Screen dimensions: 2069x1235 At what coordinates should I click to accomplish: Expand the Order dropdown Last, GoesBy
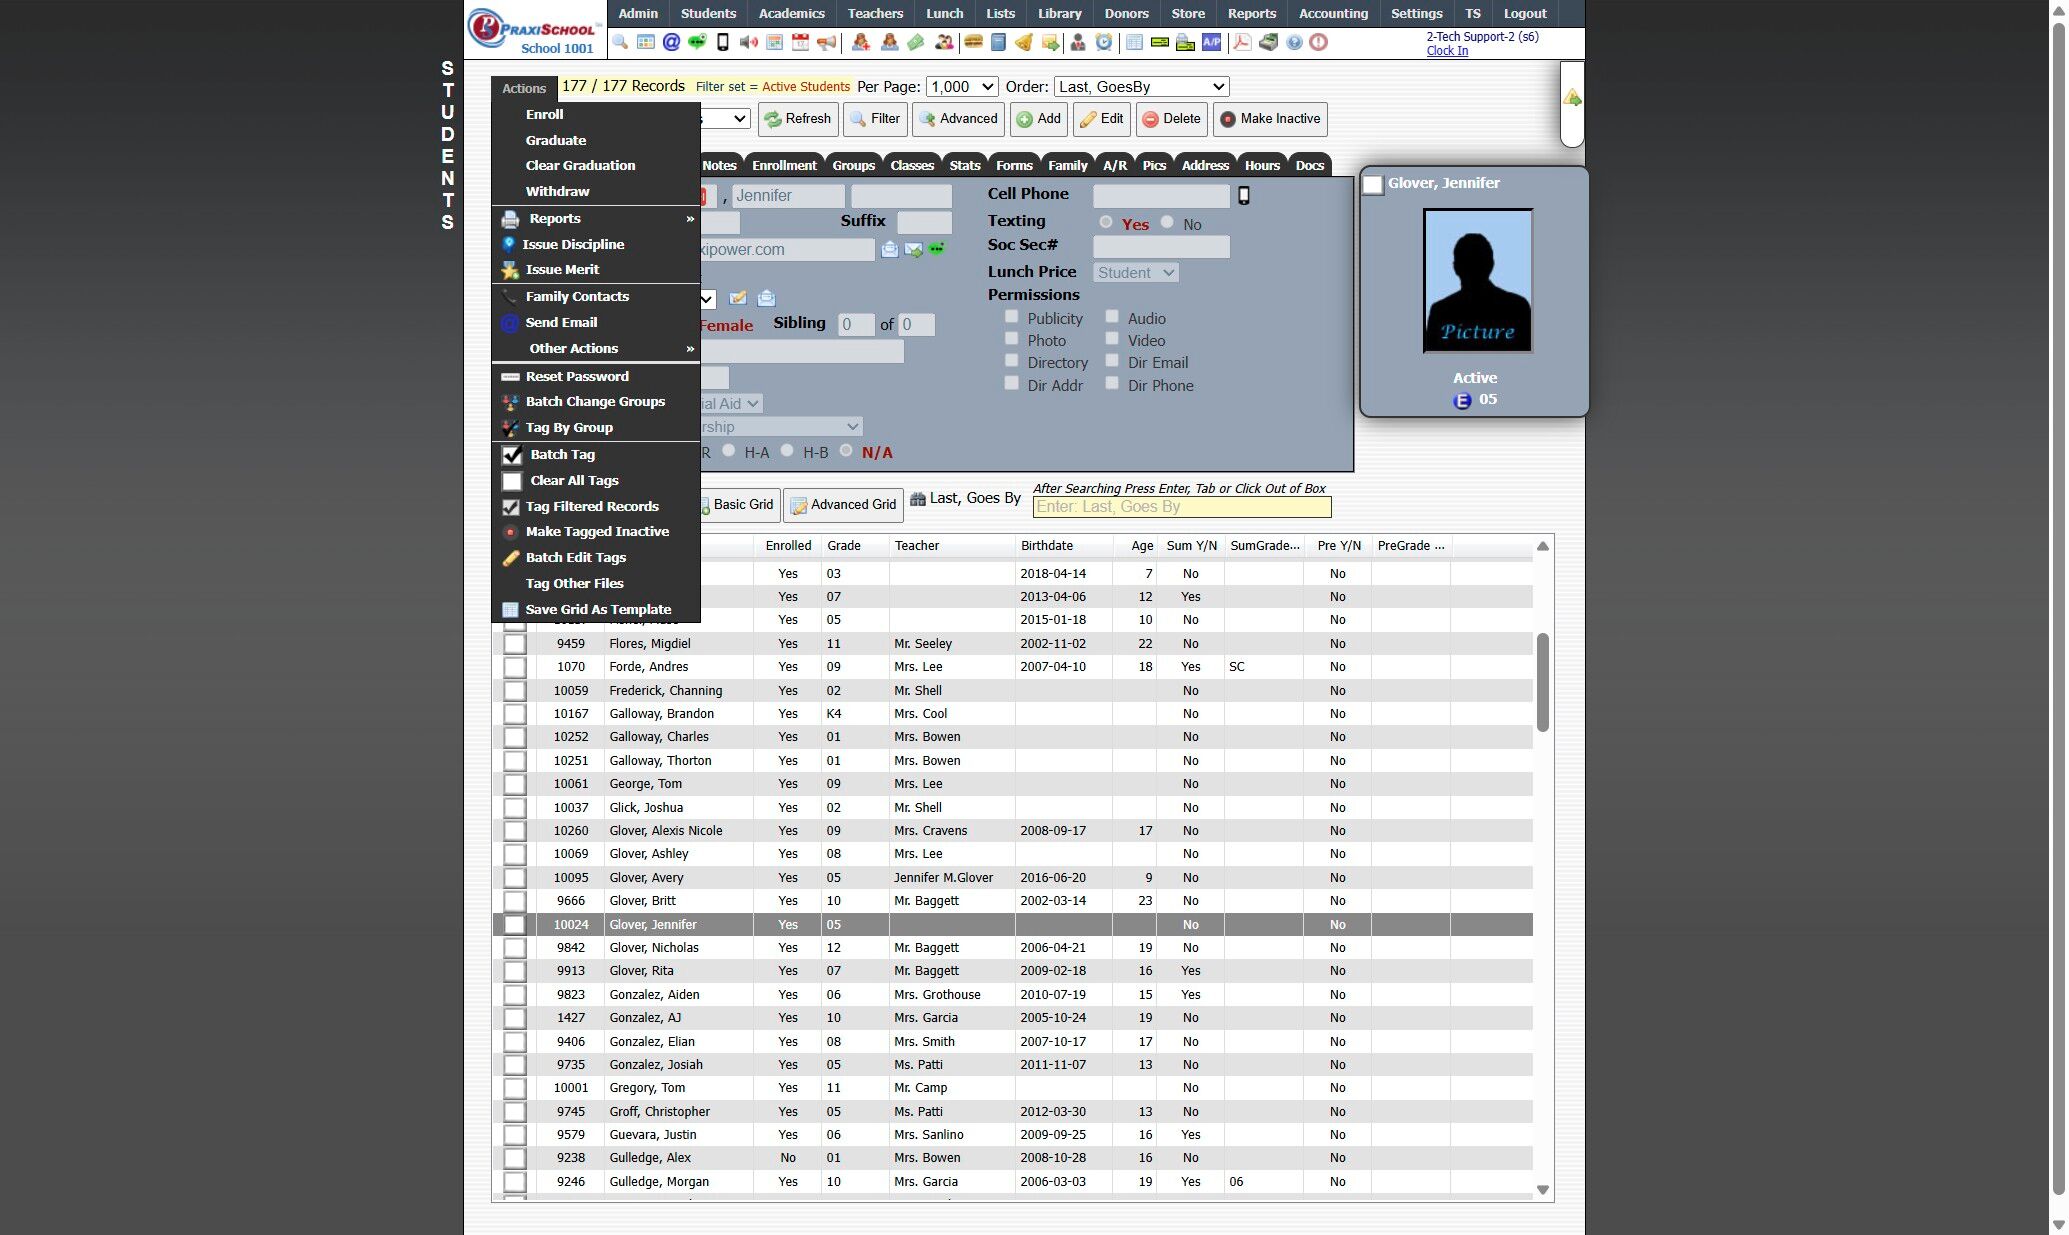(1141, 87)
